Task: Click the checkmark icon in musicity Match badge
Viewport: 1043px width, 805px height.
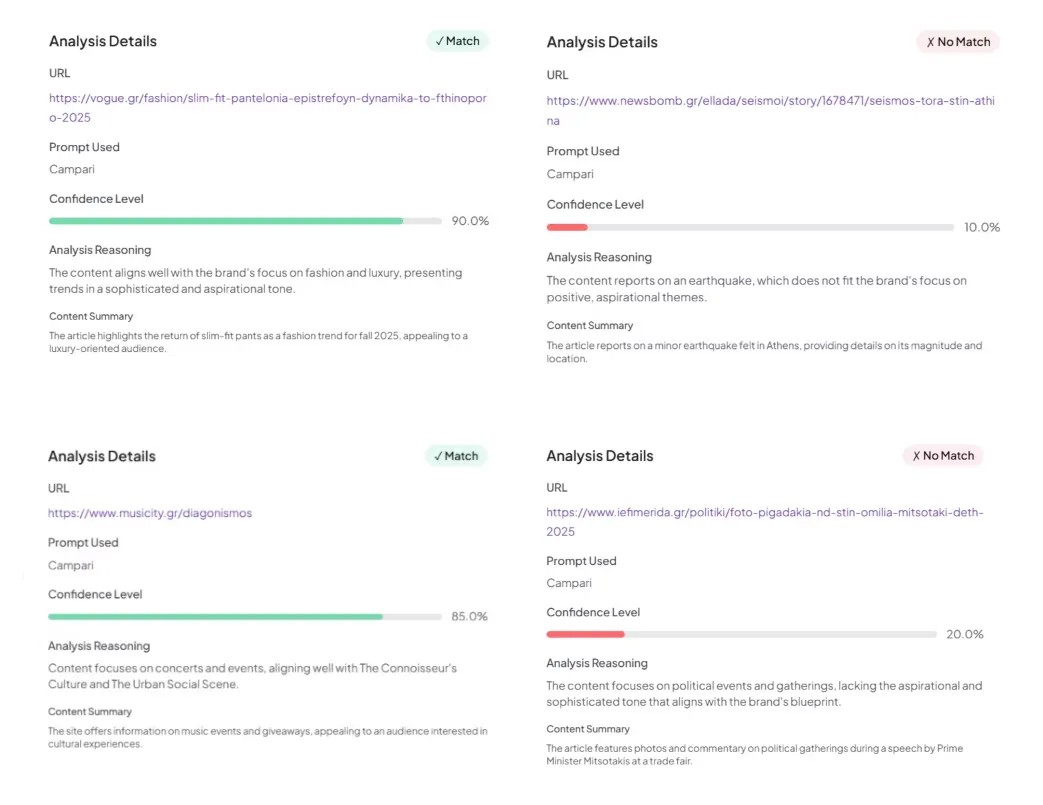Action: click(438, 456)
